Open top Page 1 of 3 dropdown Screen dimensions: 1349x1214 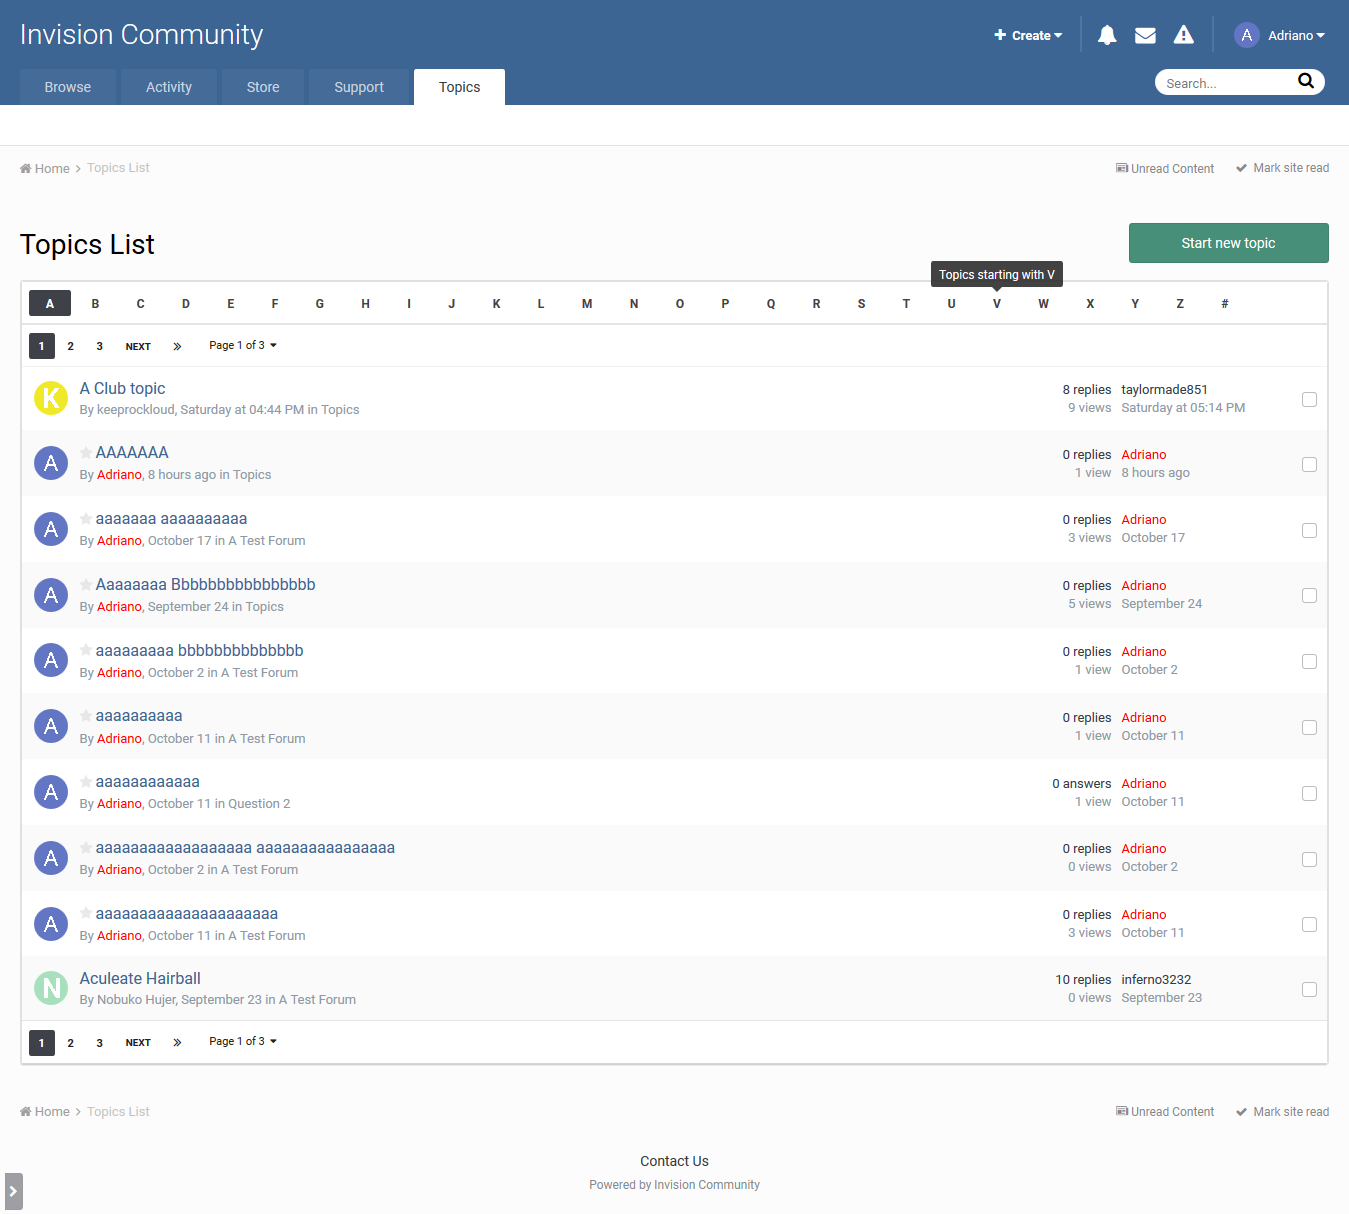[x=243, y=345]
